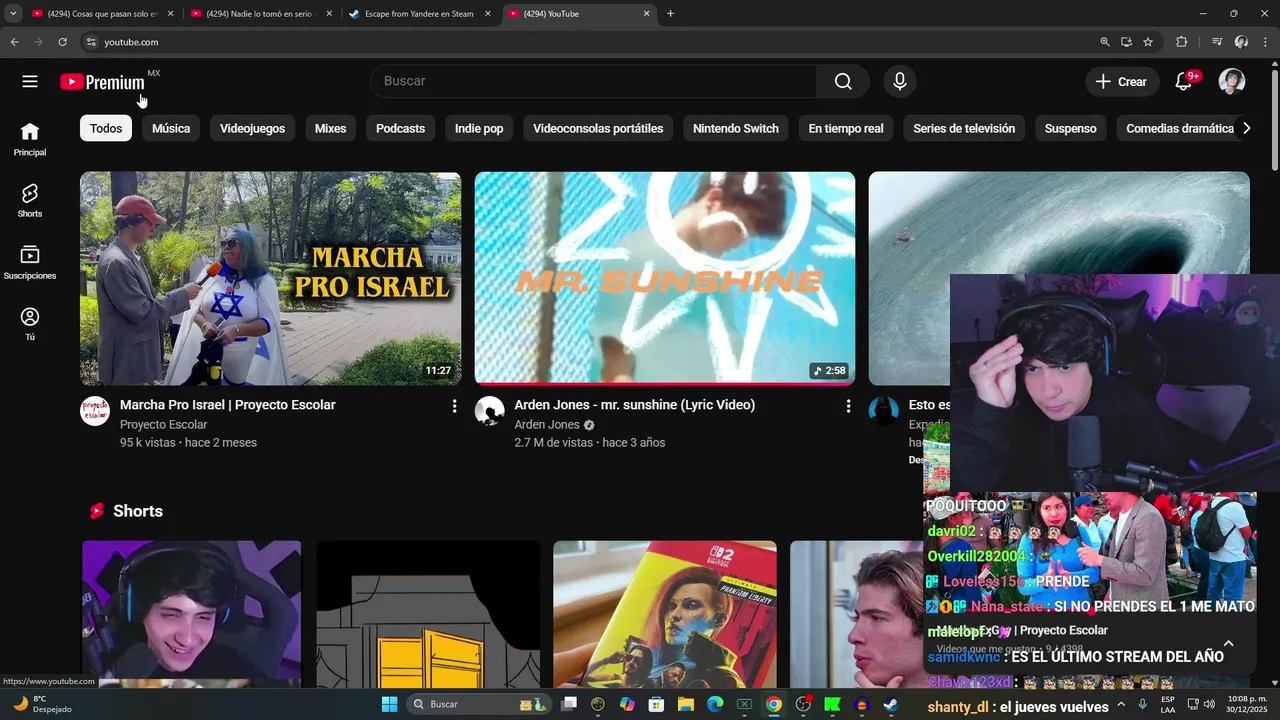Open Microsoft Edge from taskbar
The height and width of the screenshot is (720, 1280).
tap(715, 704)
